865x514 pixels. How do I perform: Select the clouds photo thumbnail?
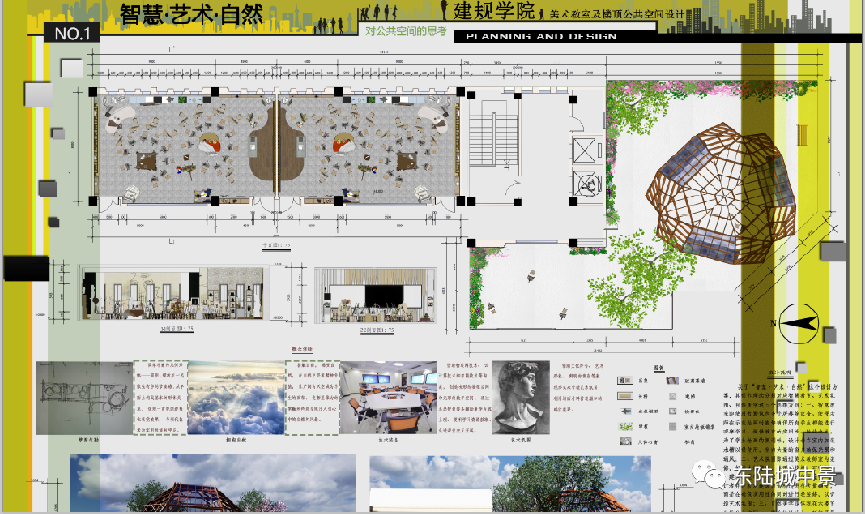[x=236, y=396]
